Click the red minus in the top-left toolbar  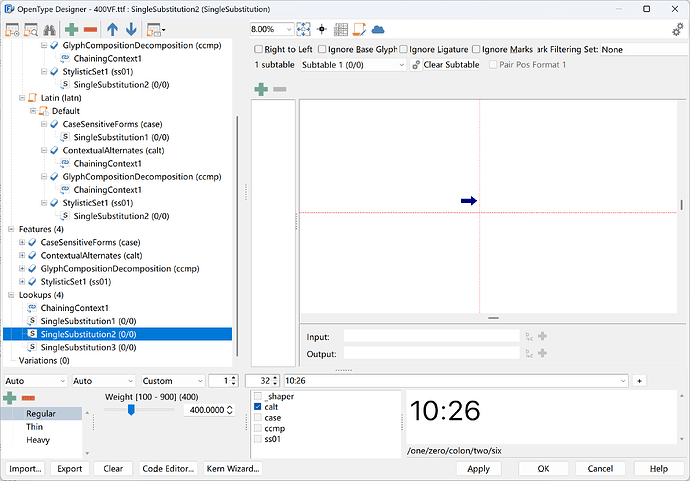tap(90, 29)
